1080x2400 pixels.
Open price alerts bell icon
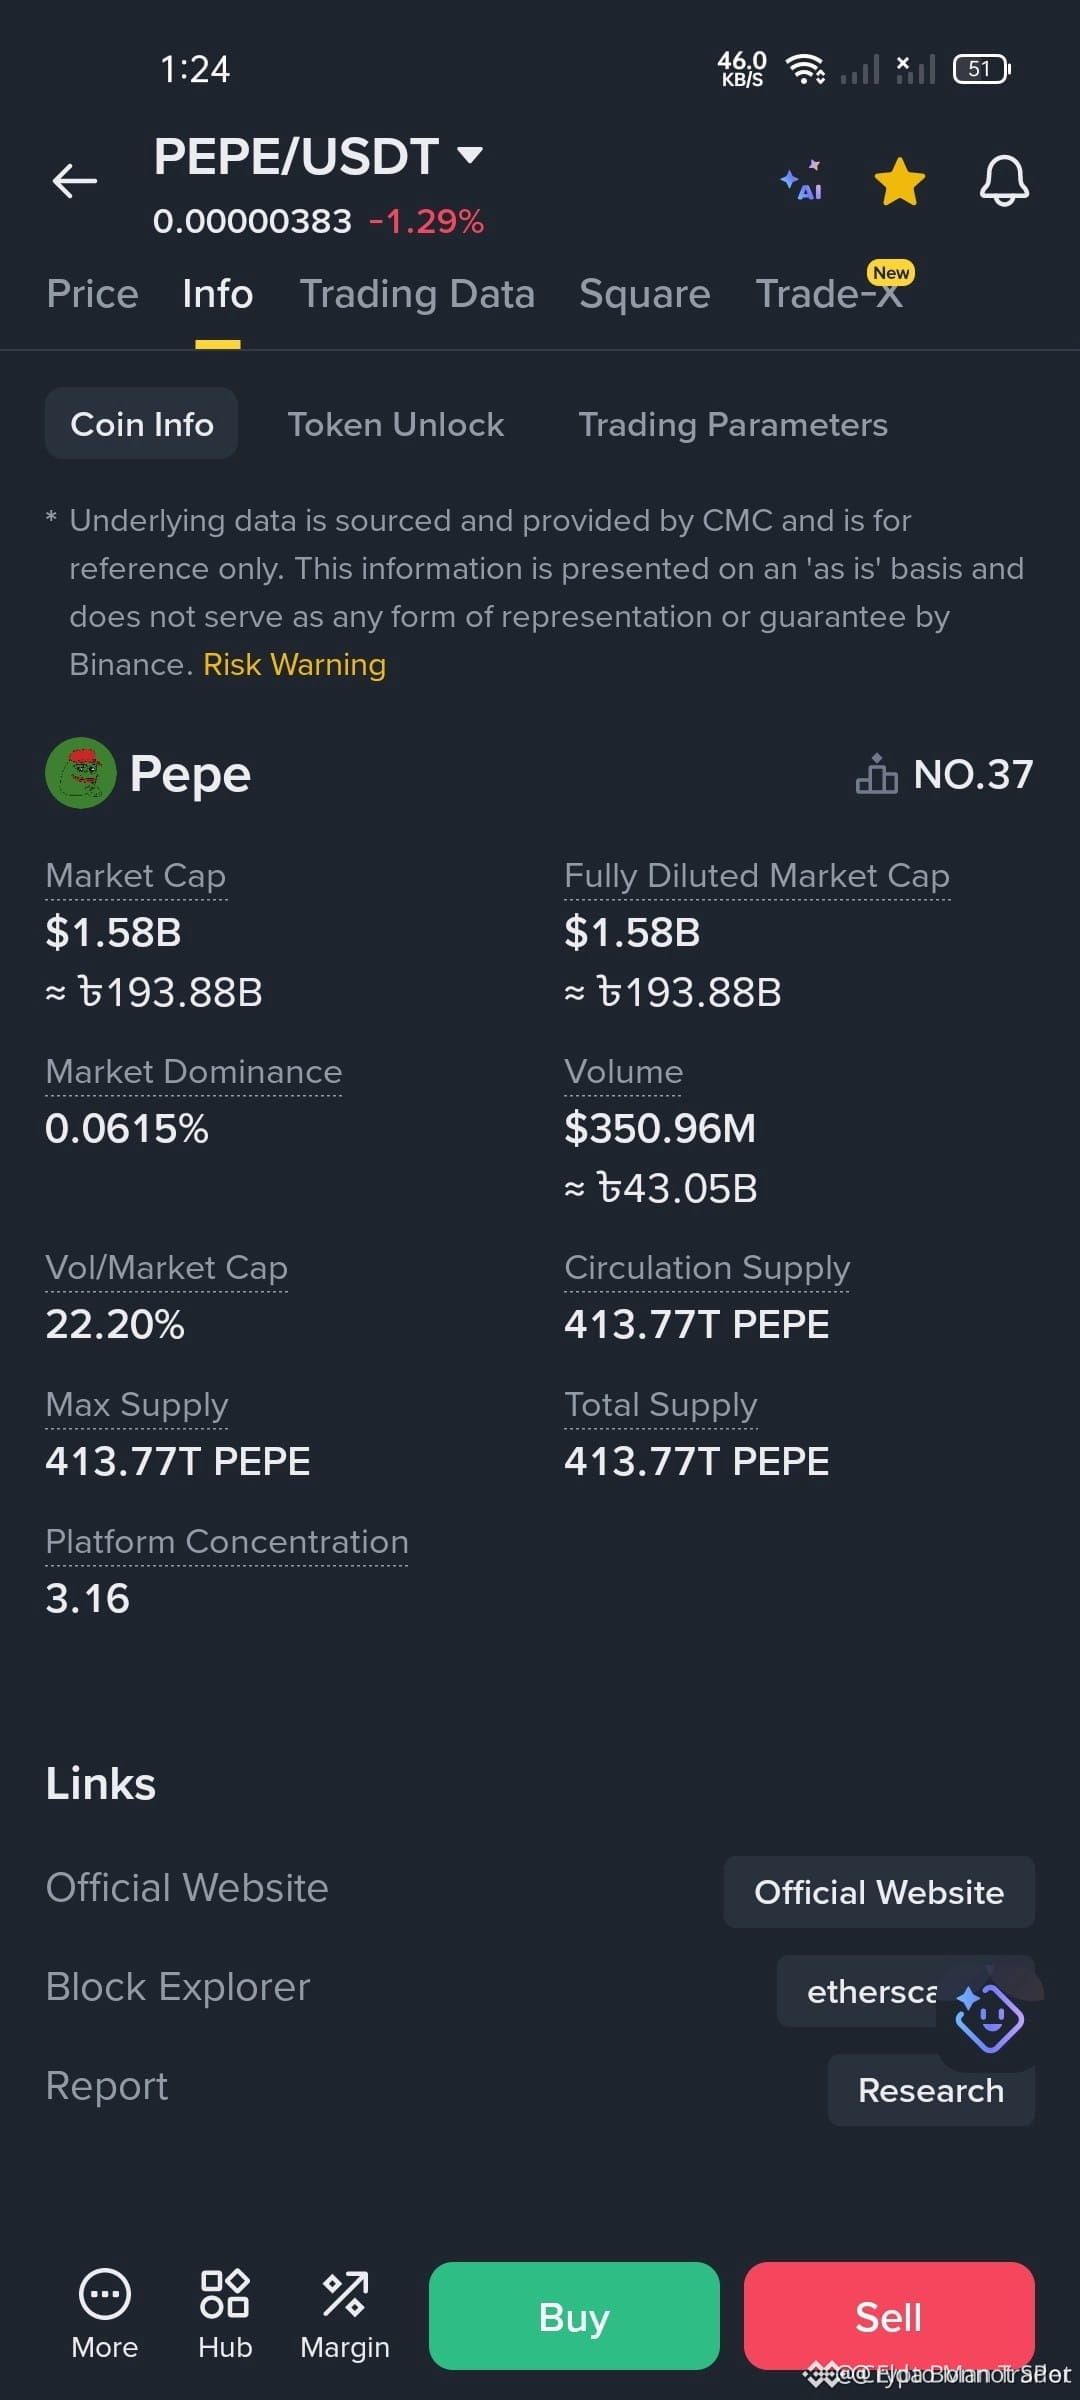coord(1003,181)
